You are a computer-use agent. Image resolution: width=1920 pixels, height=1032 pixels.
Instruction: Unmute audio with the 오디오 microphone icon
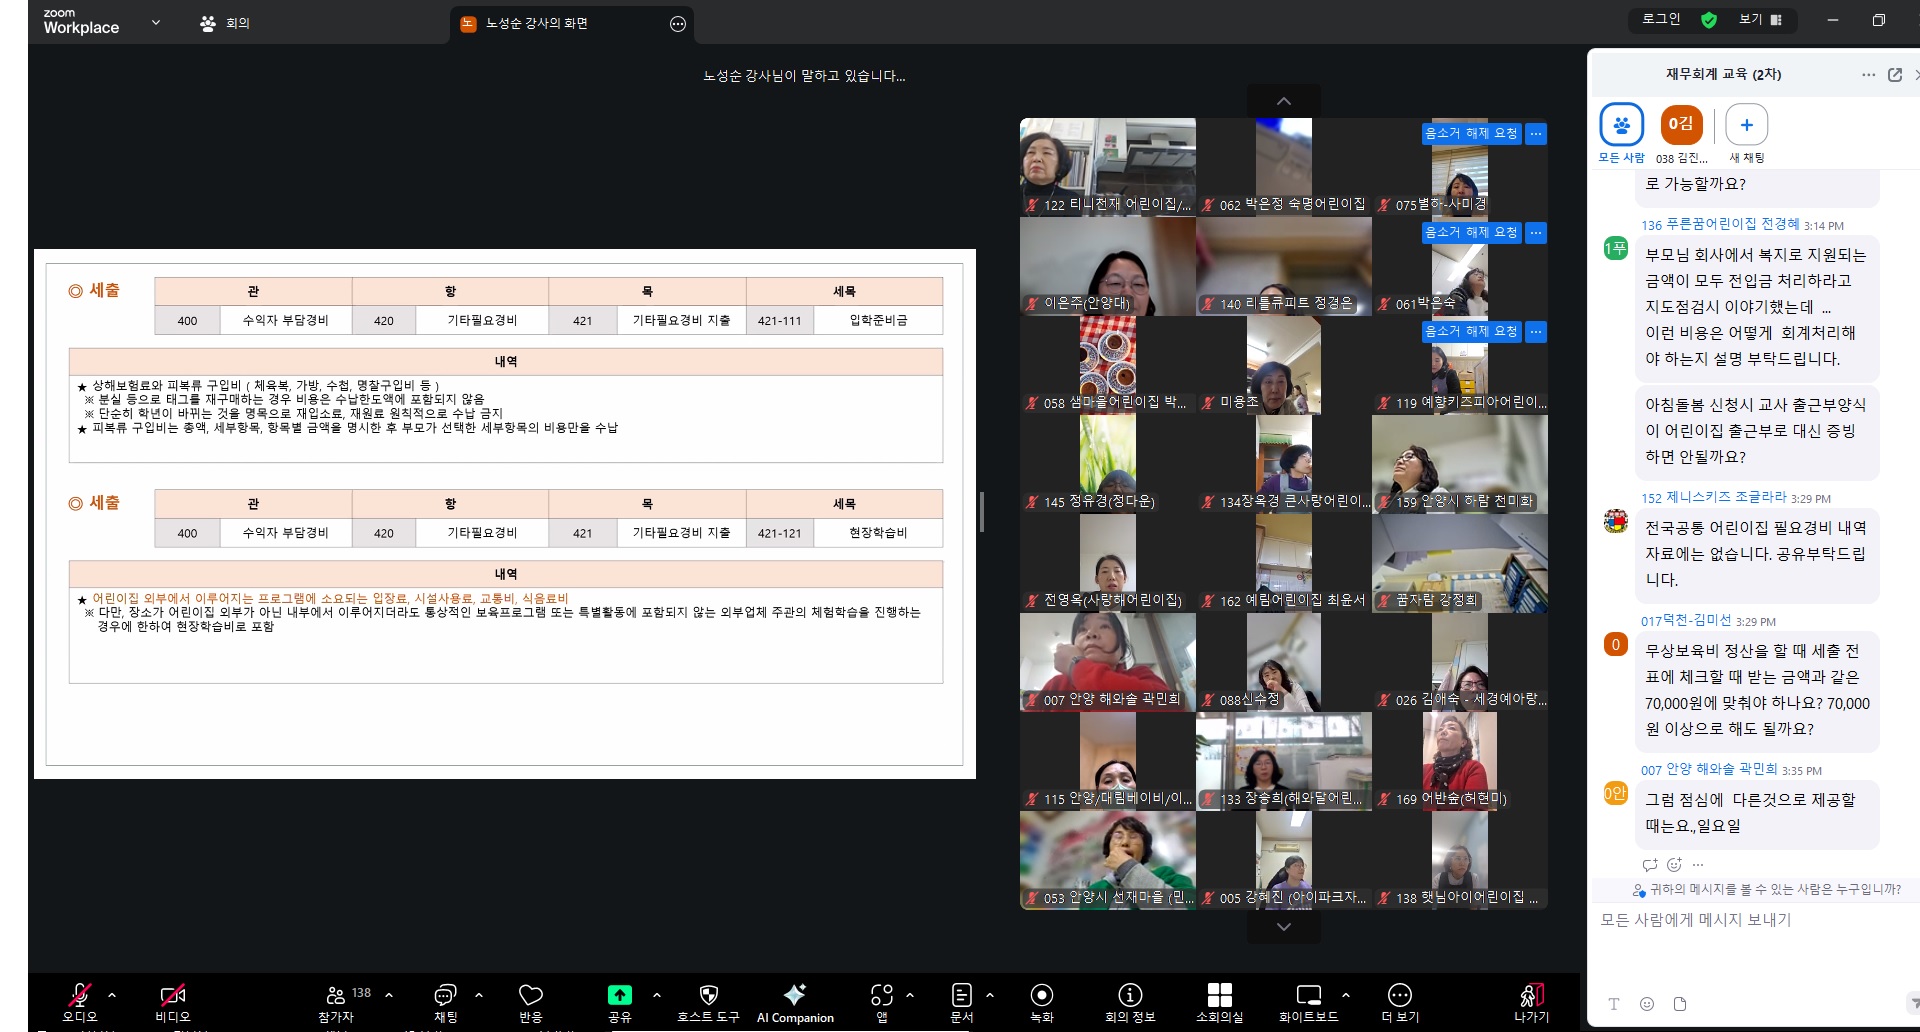tap(79, 995)
